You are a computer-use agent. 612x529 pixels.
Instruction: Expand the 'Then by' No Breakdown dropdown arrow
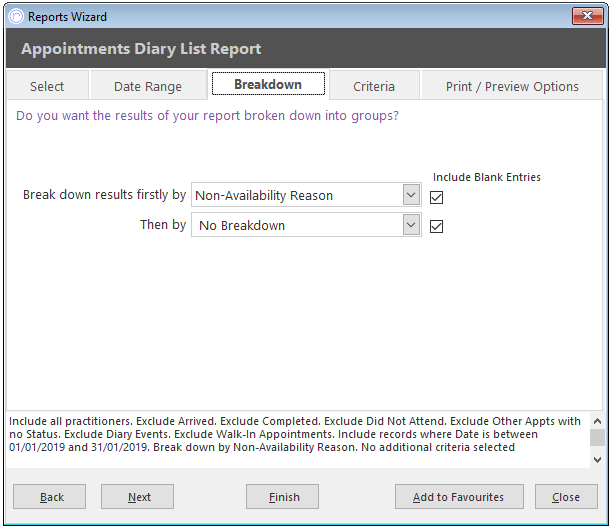click(411, 224)
